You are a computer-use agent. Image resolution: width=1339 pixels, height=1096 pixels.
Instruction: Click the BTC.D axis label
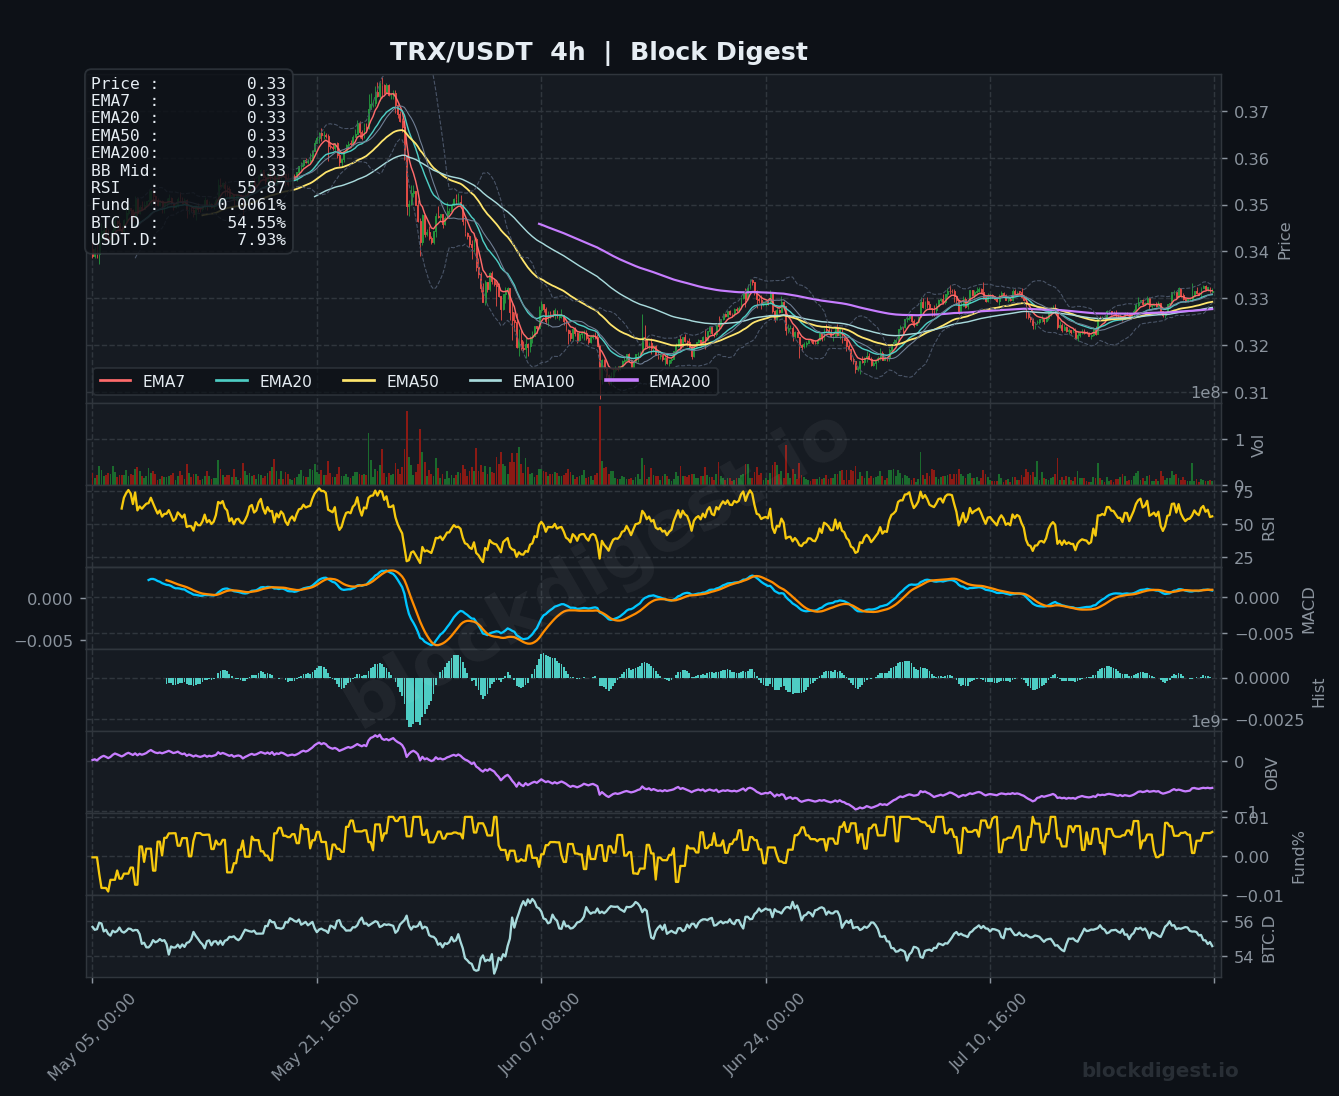click(x=1269, y=939)
